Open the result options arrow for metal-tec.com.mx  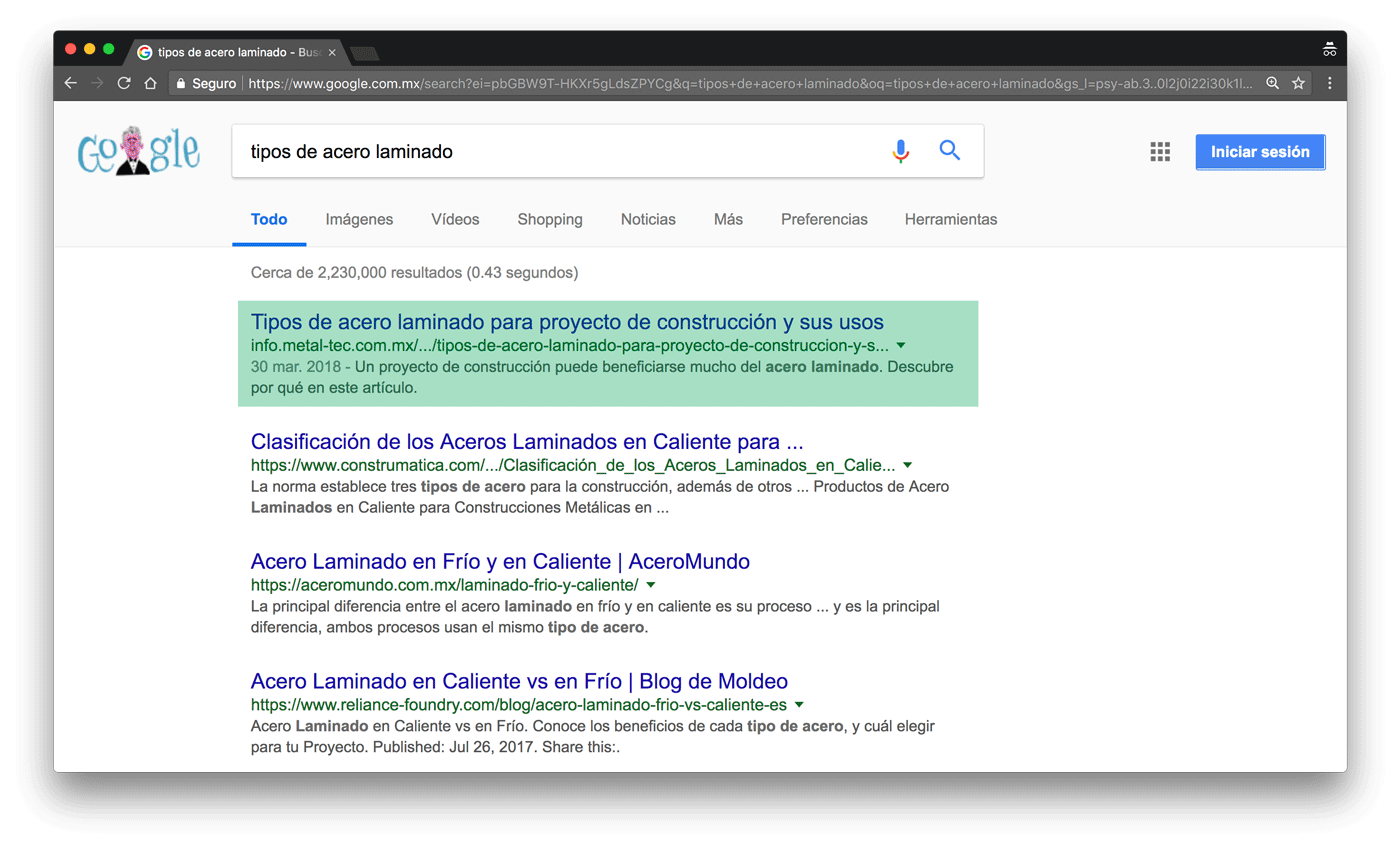900,344
